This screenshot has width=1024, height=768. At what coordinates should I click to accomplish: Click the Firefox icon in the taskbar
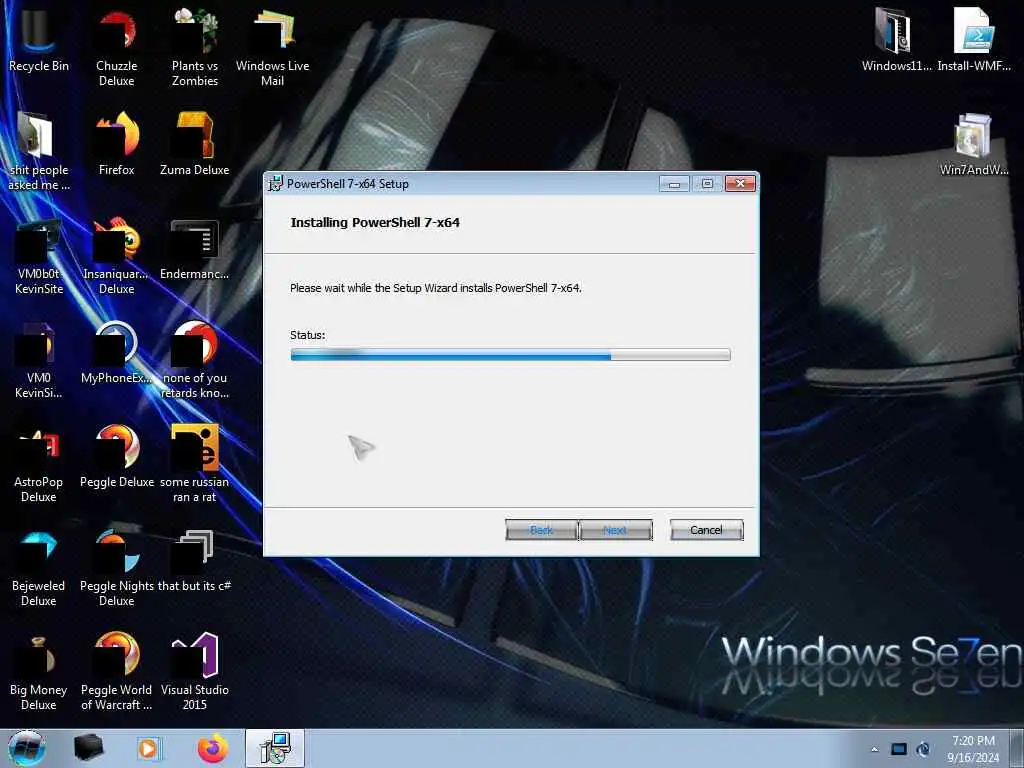pyautogui.click(x=213, y=748)
